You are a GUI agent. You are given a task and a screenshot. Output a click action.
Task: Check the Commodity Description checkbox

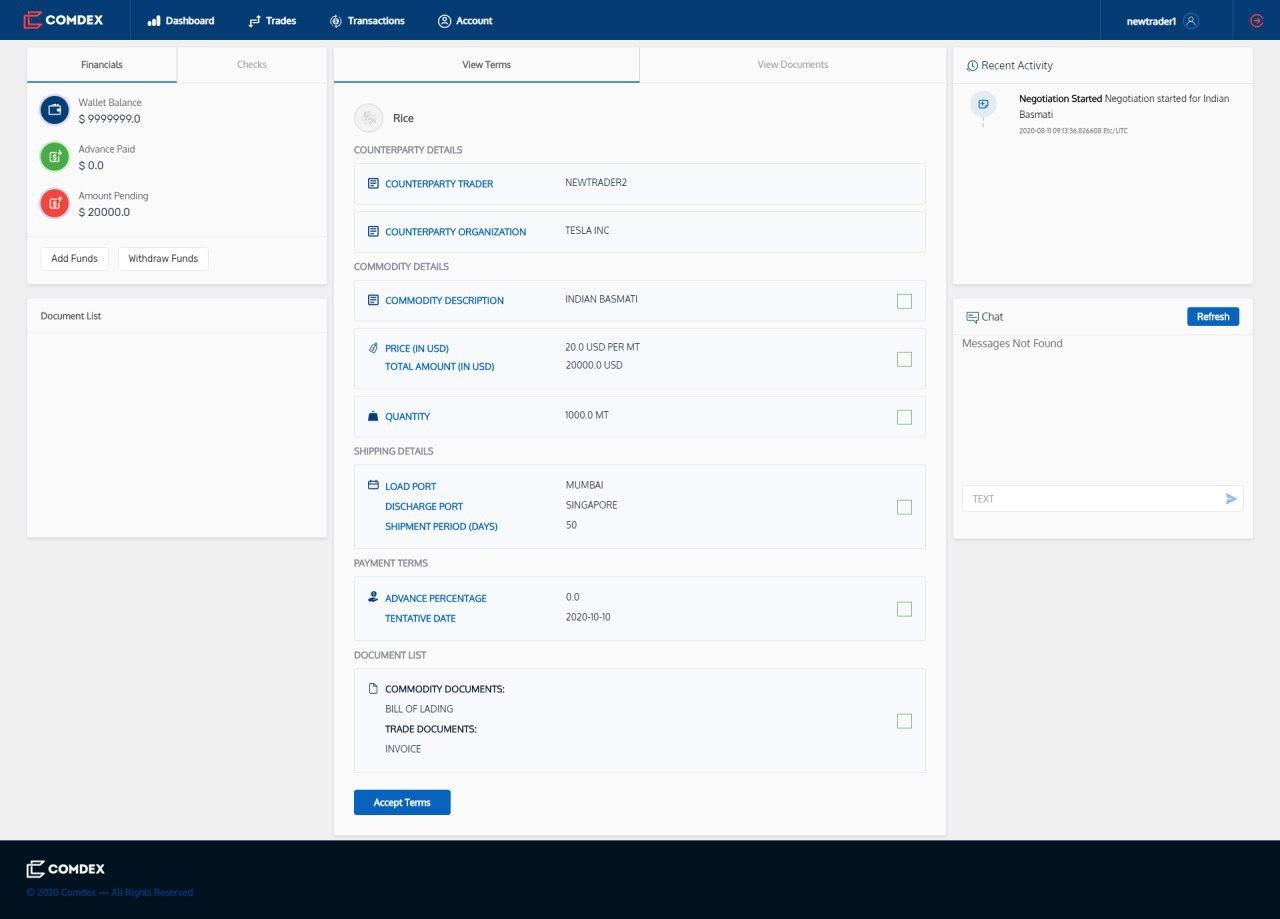pos(904,301)
